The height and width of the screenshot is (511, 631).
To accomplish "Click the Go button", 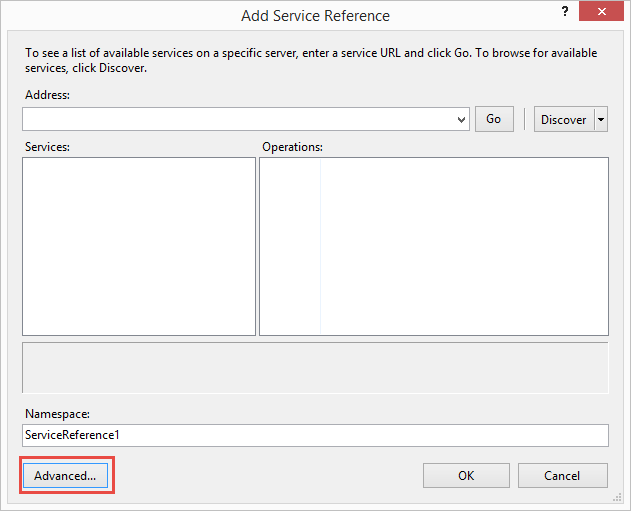I will click(x=494, y=119).
